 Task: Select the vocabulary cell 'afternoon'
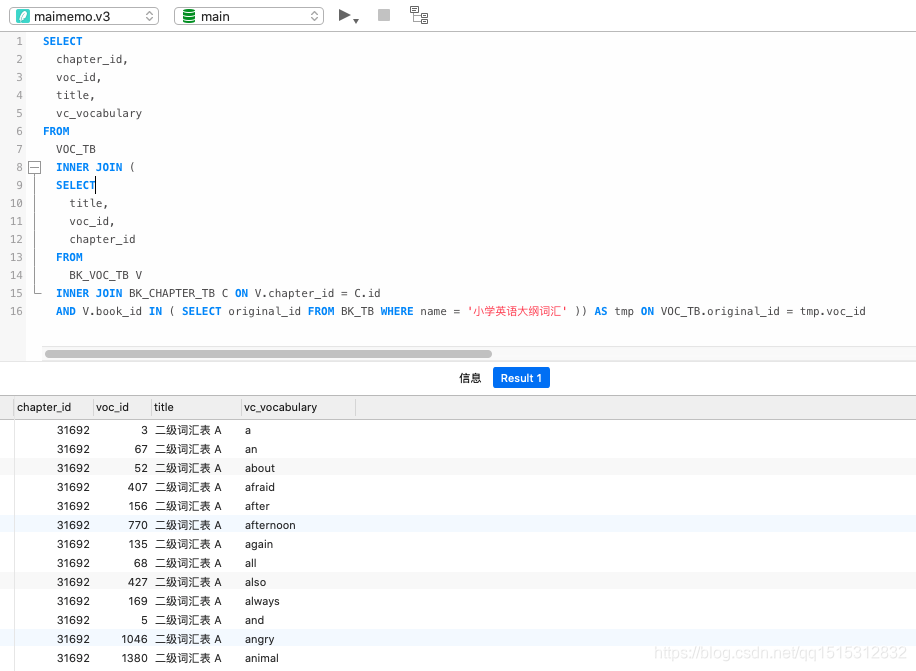point(270,525)
